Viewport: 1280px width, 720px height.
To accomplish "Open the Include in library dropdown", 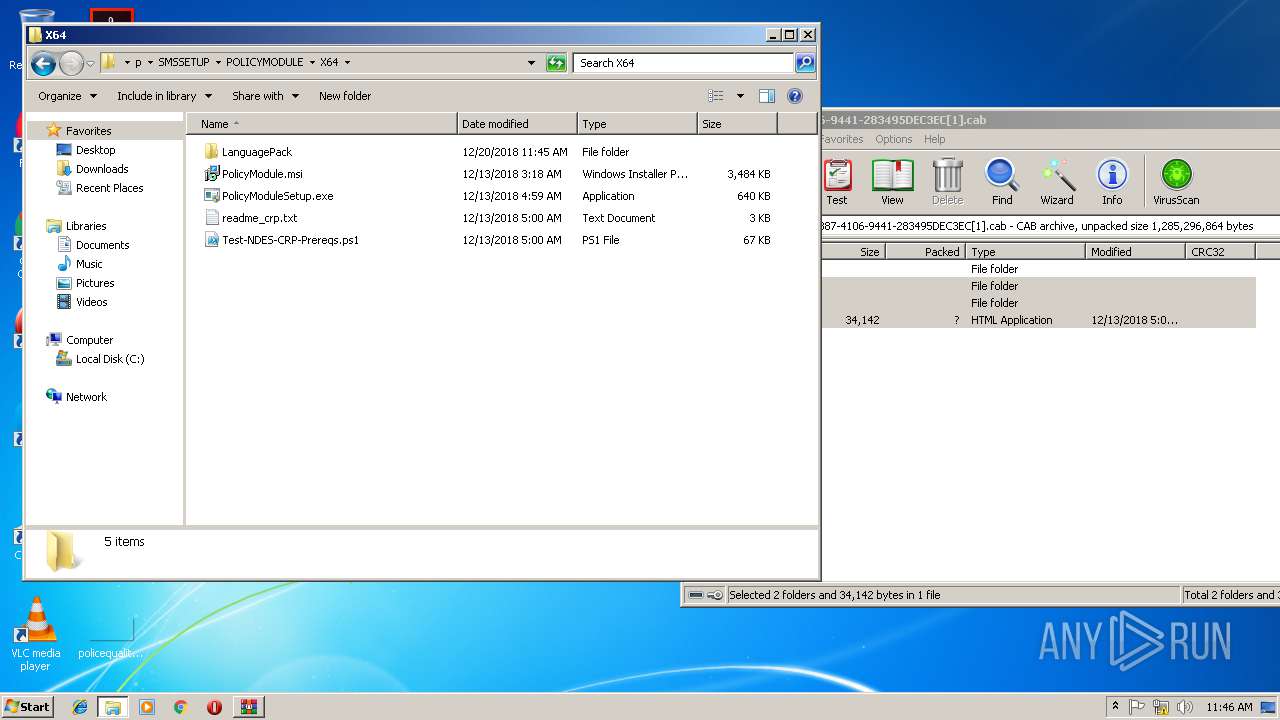I will coord(164,96).
